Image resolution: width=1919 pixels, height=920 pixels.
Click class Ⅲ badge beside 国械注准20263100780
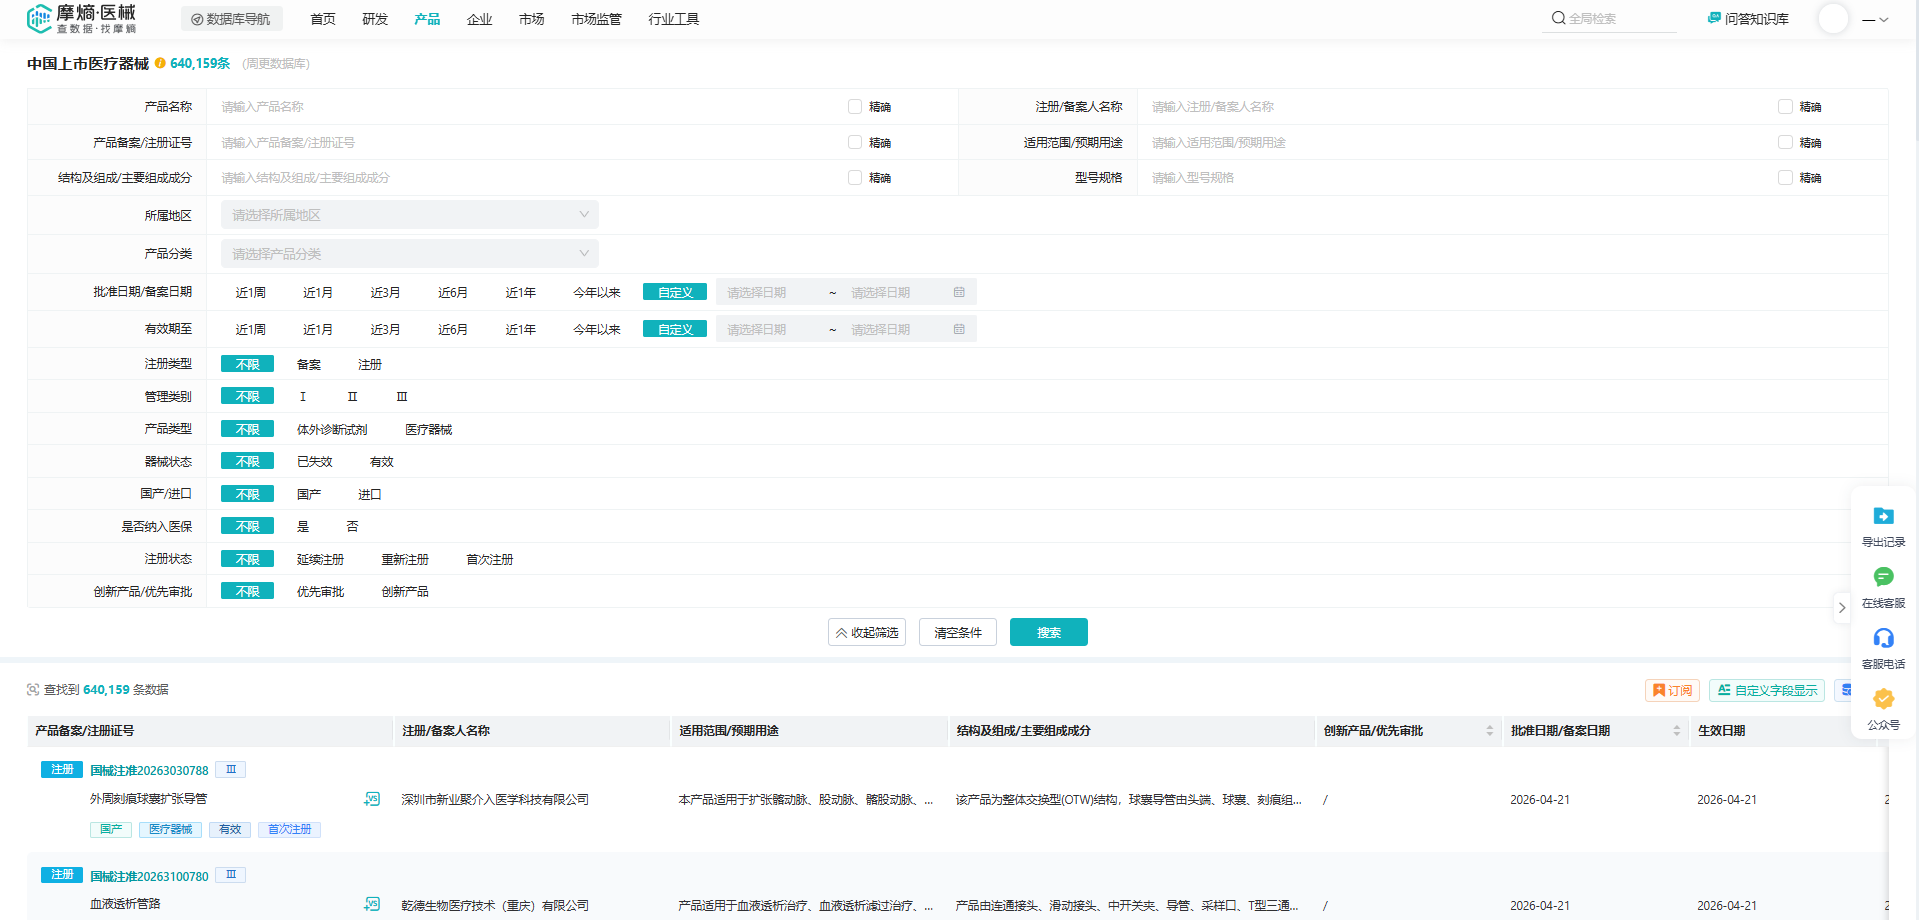(x=231, y=875)
